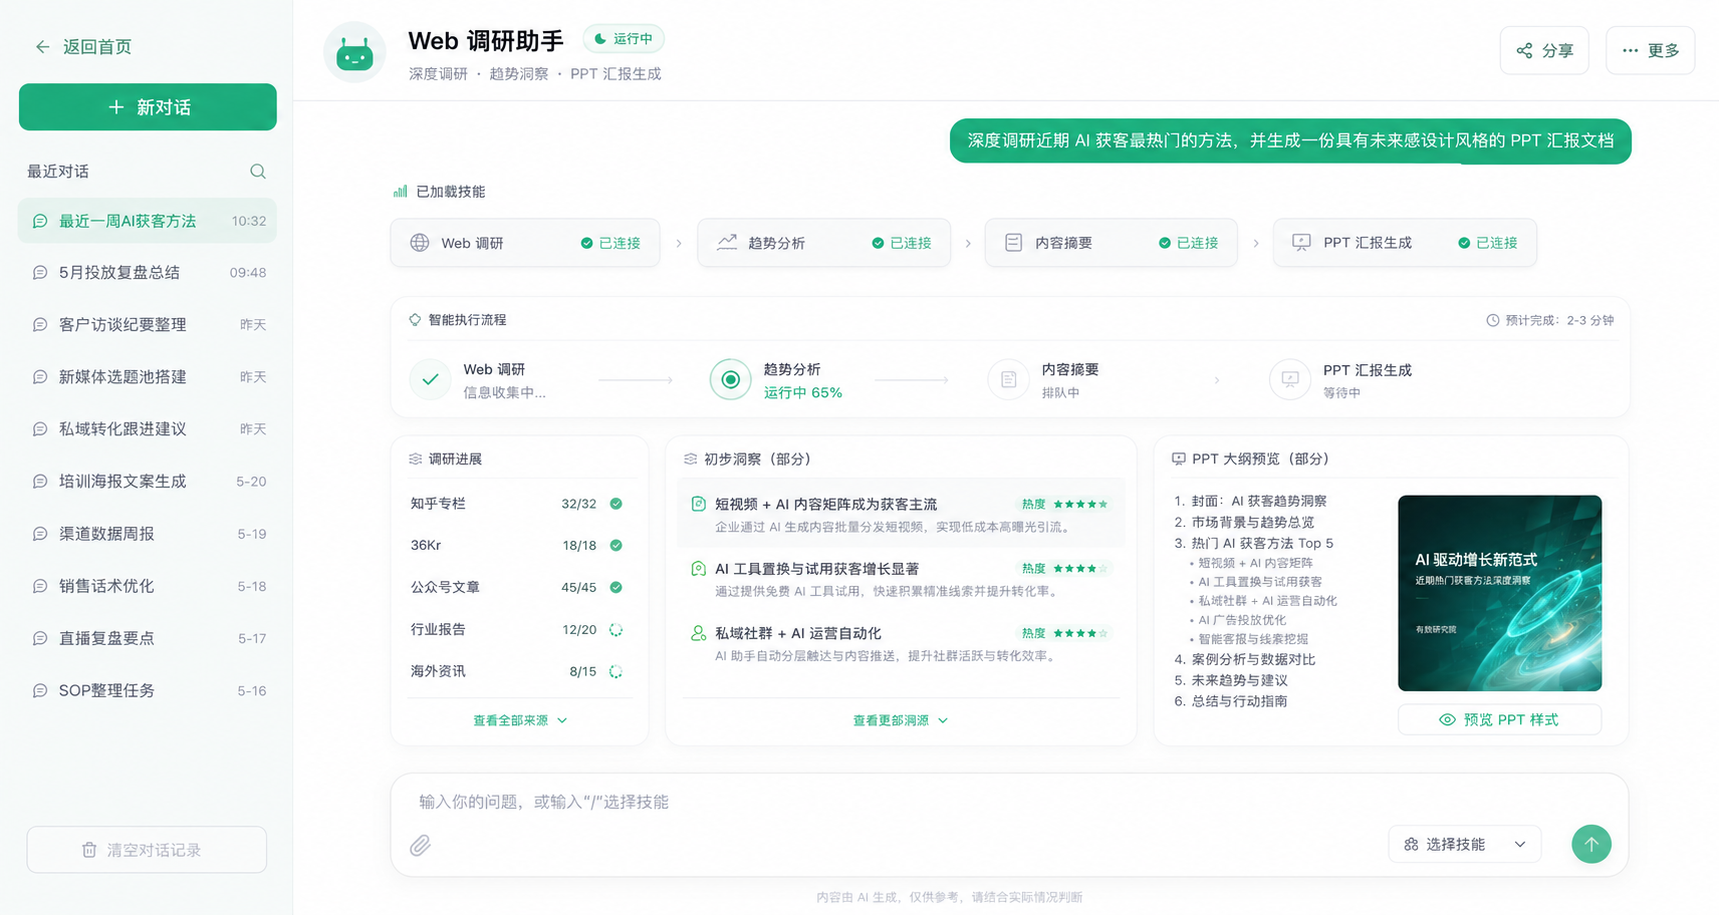Viewport: 1719px width, 915px height.
Task: Select the running 趋势分析 step indicator
Action: point(731,380)
